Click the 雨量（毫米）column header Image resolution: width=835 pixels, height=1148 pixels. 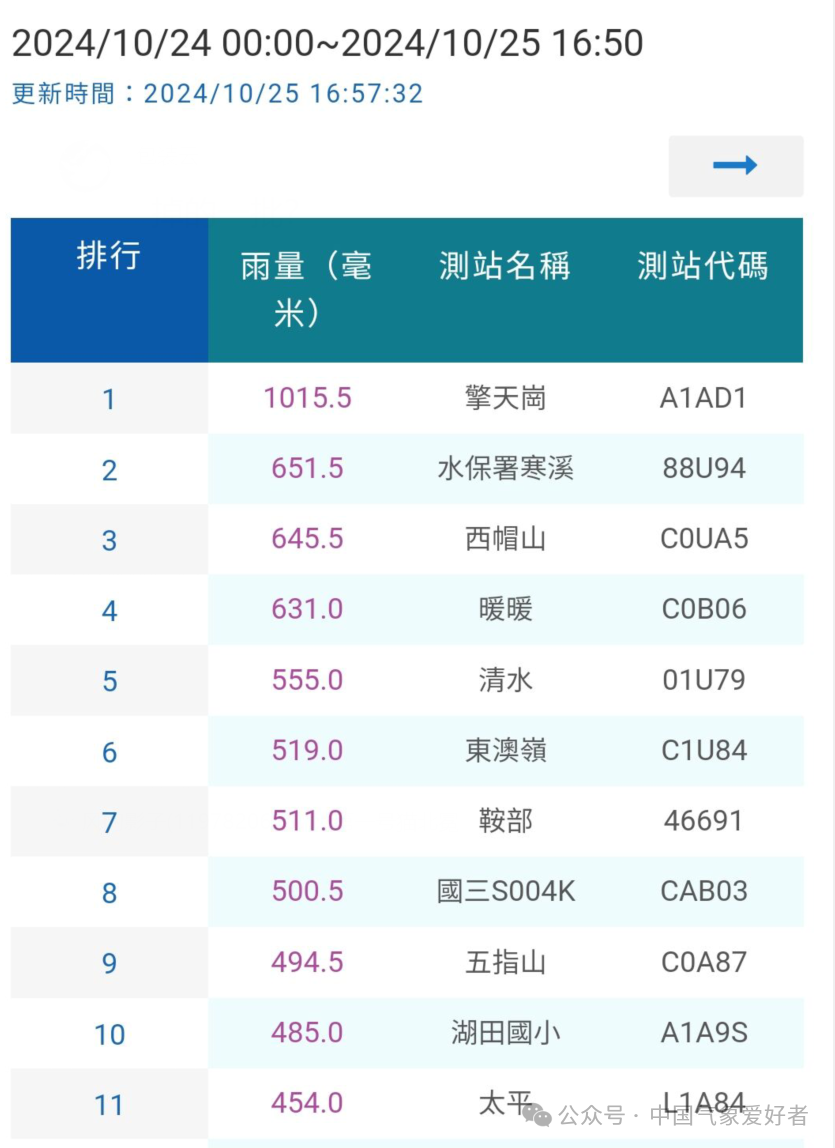click(307, 289)
